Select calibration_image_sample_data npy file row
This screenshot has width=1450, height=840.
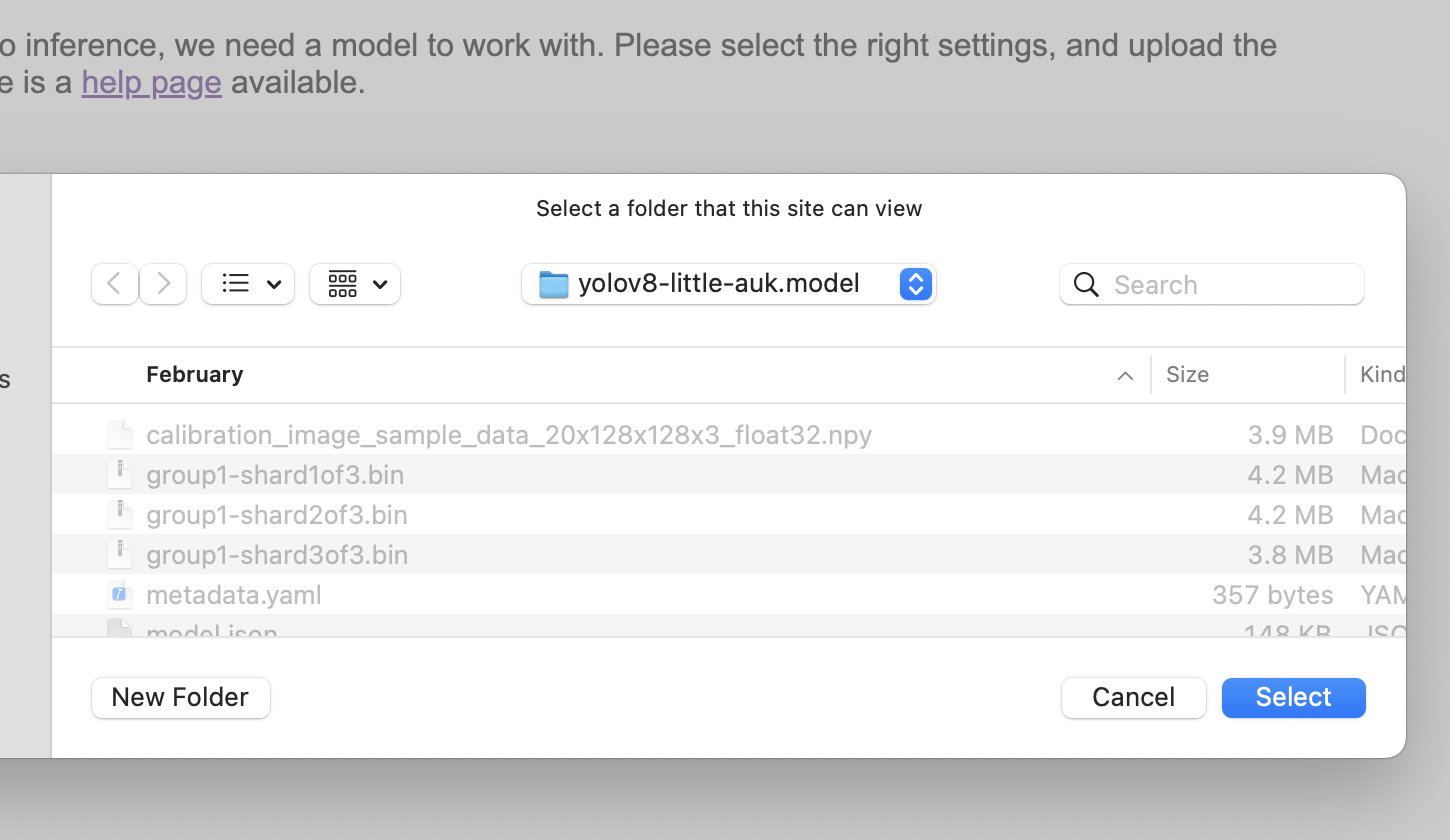[x=729, y=434]
